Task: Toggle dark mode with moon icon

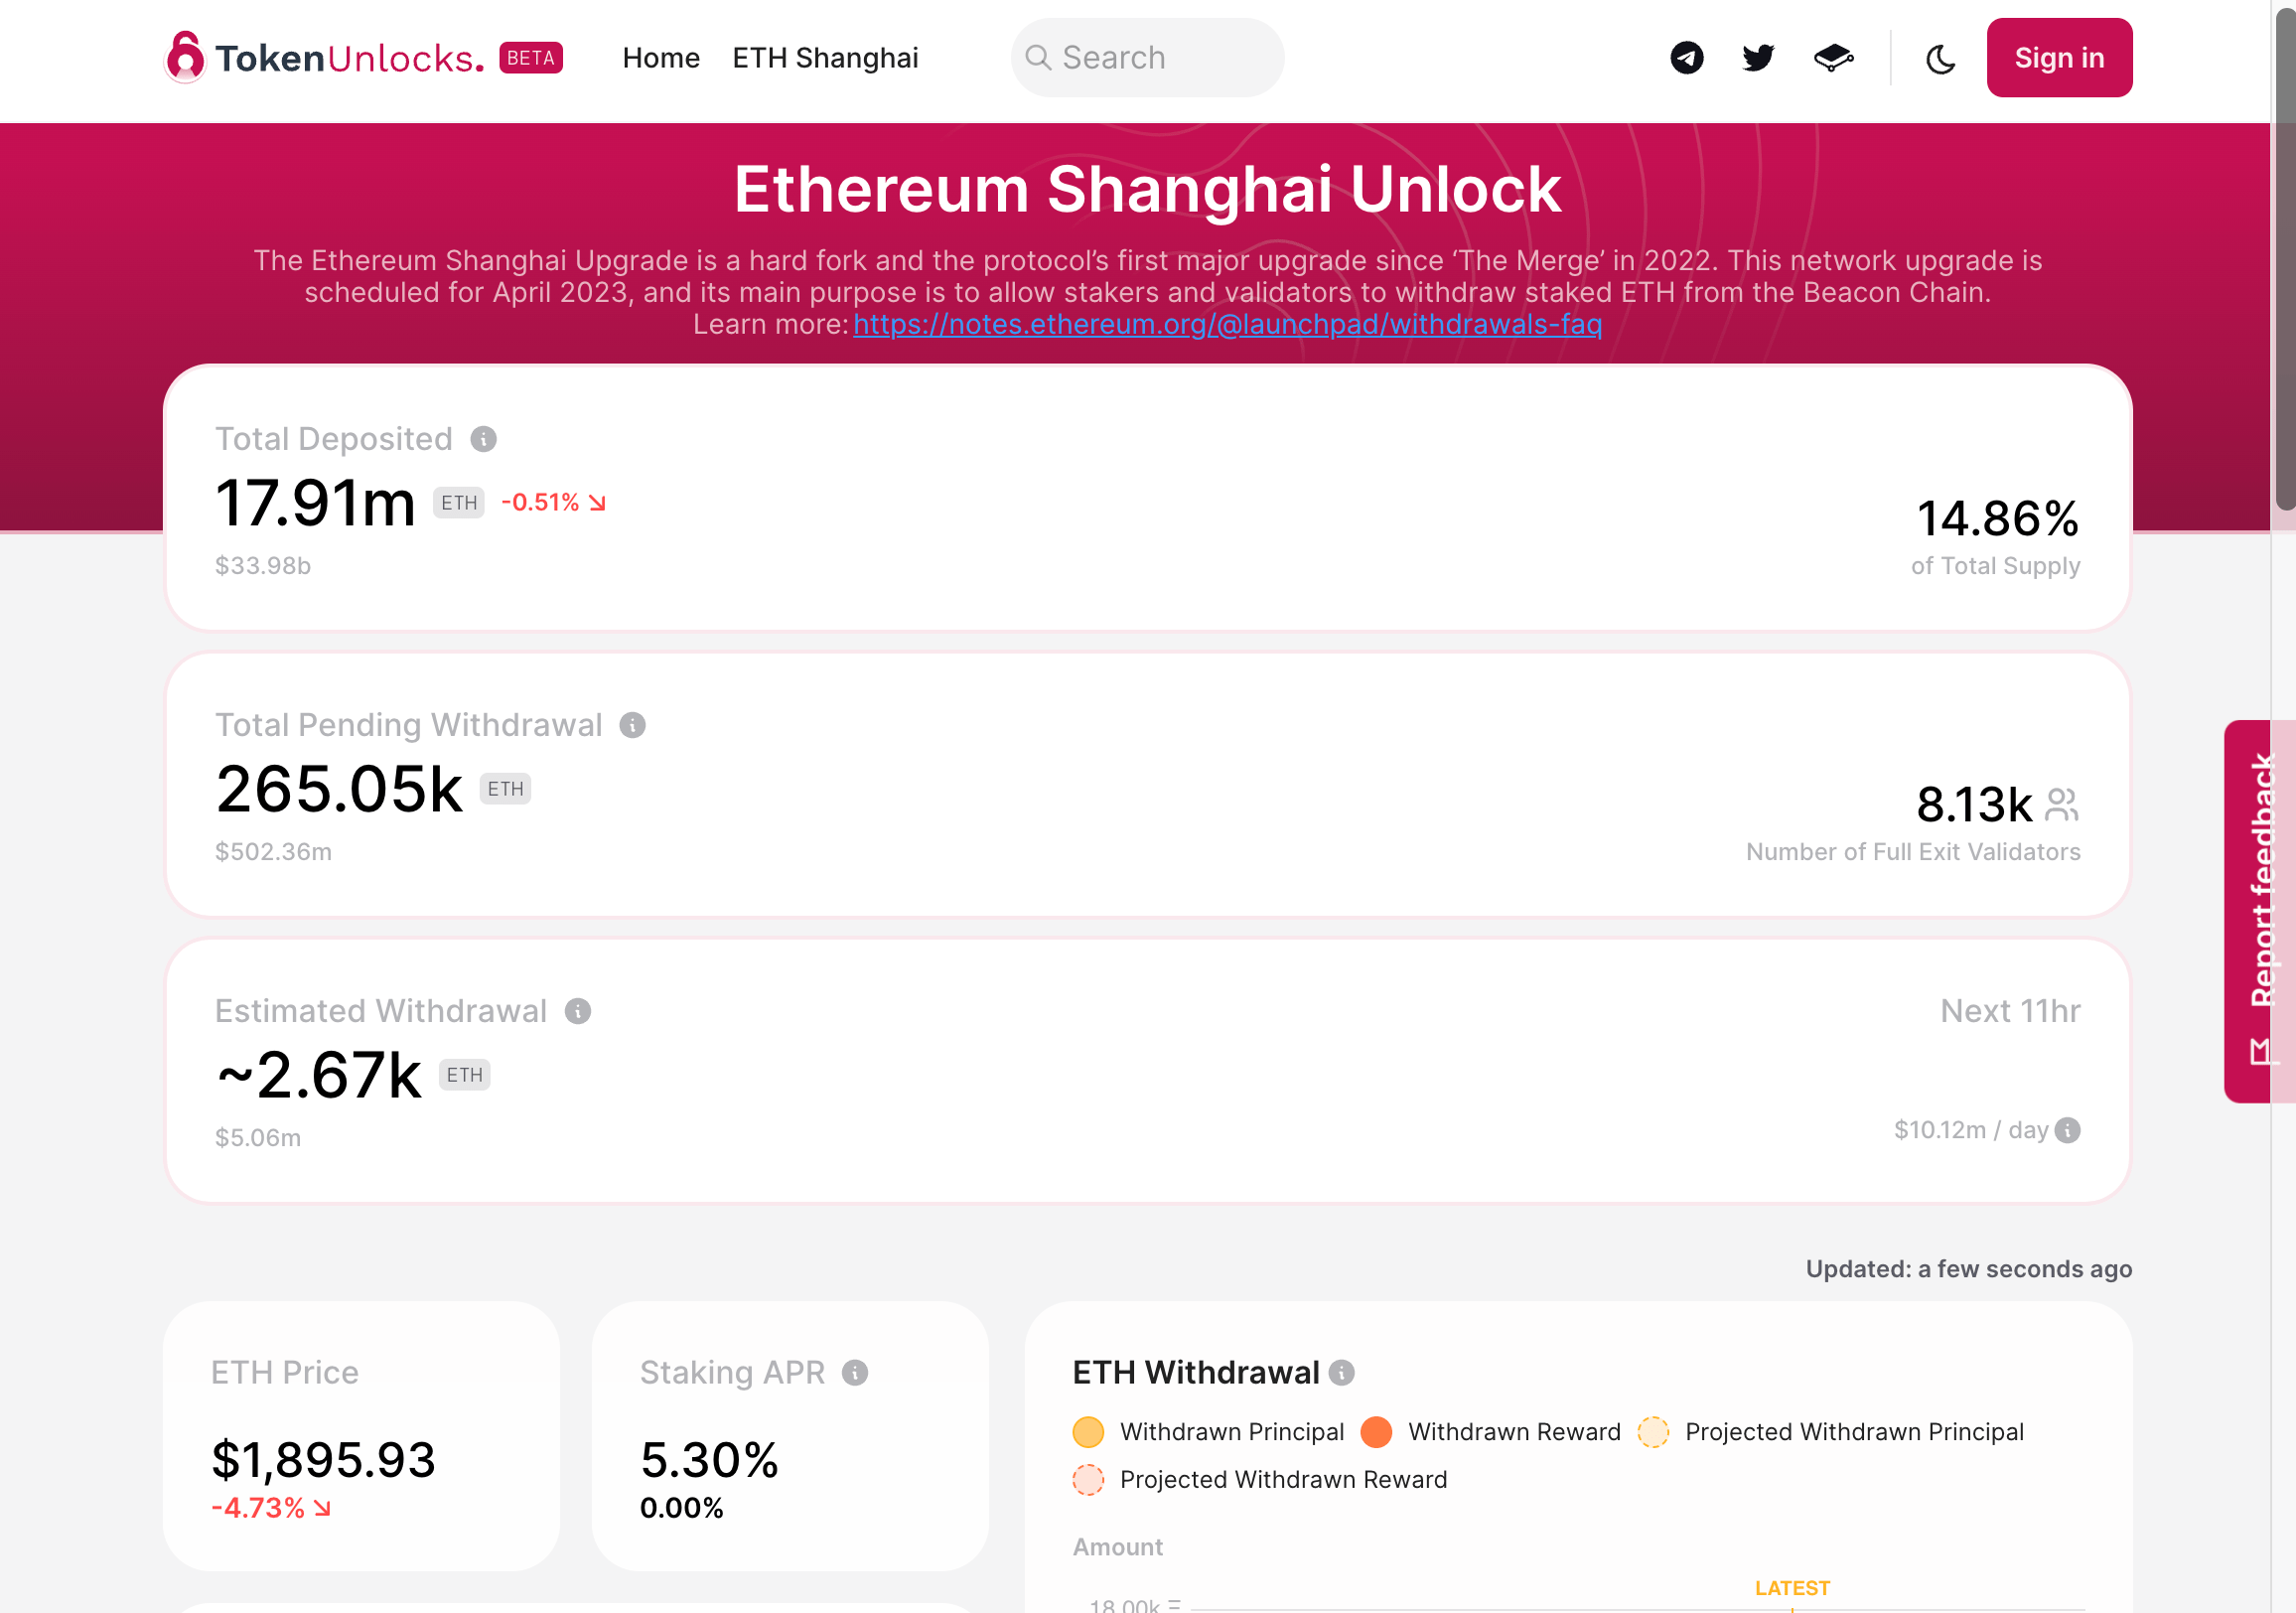Action: [1940, 59]
